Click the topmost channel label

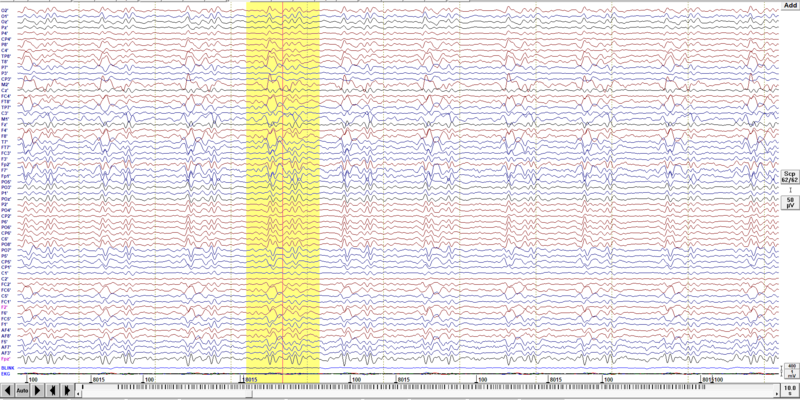5,10
